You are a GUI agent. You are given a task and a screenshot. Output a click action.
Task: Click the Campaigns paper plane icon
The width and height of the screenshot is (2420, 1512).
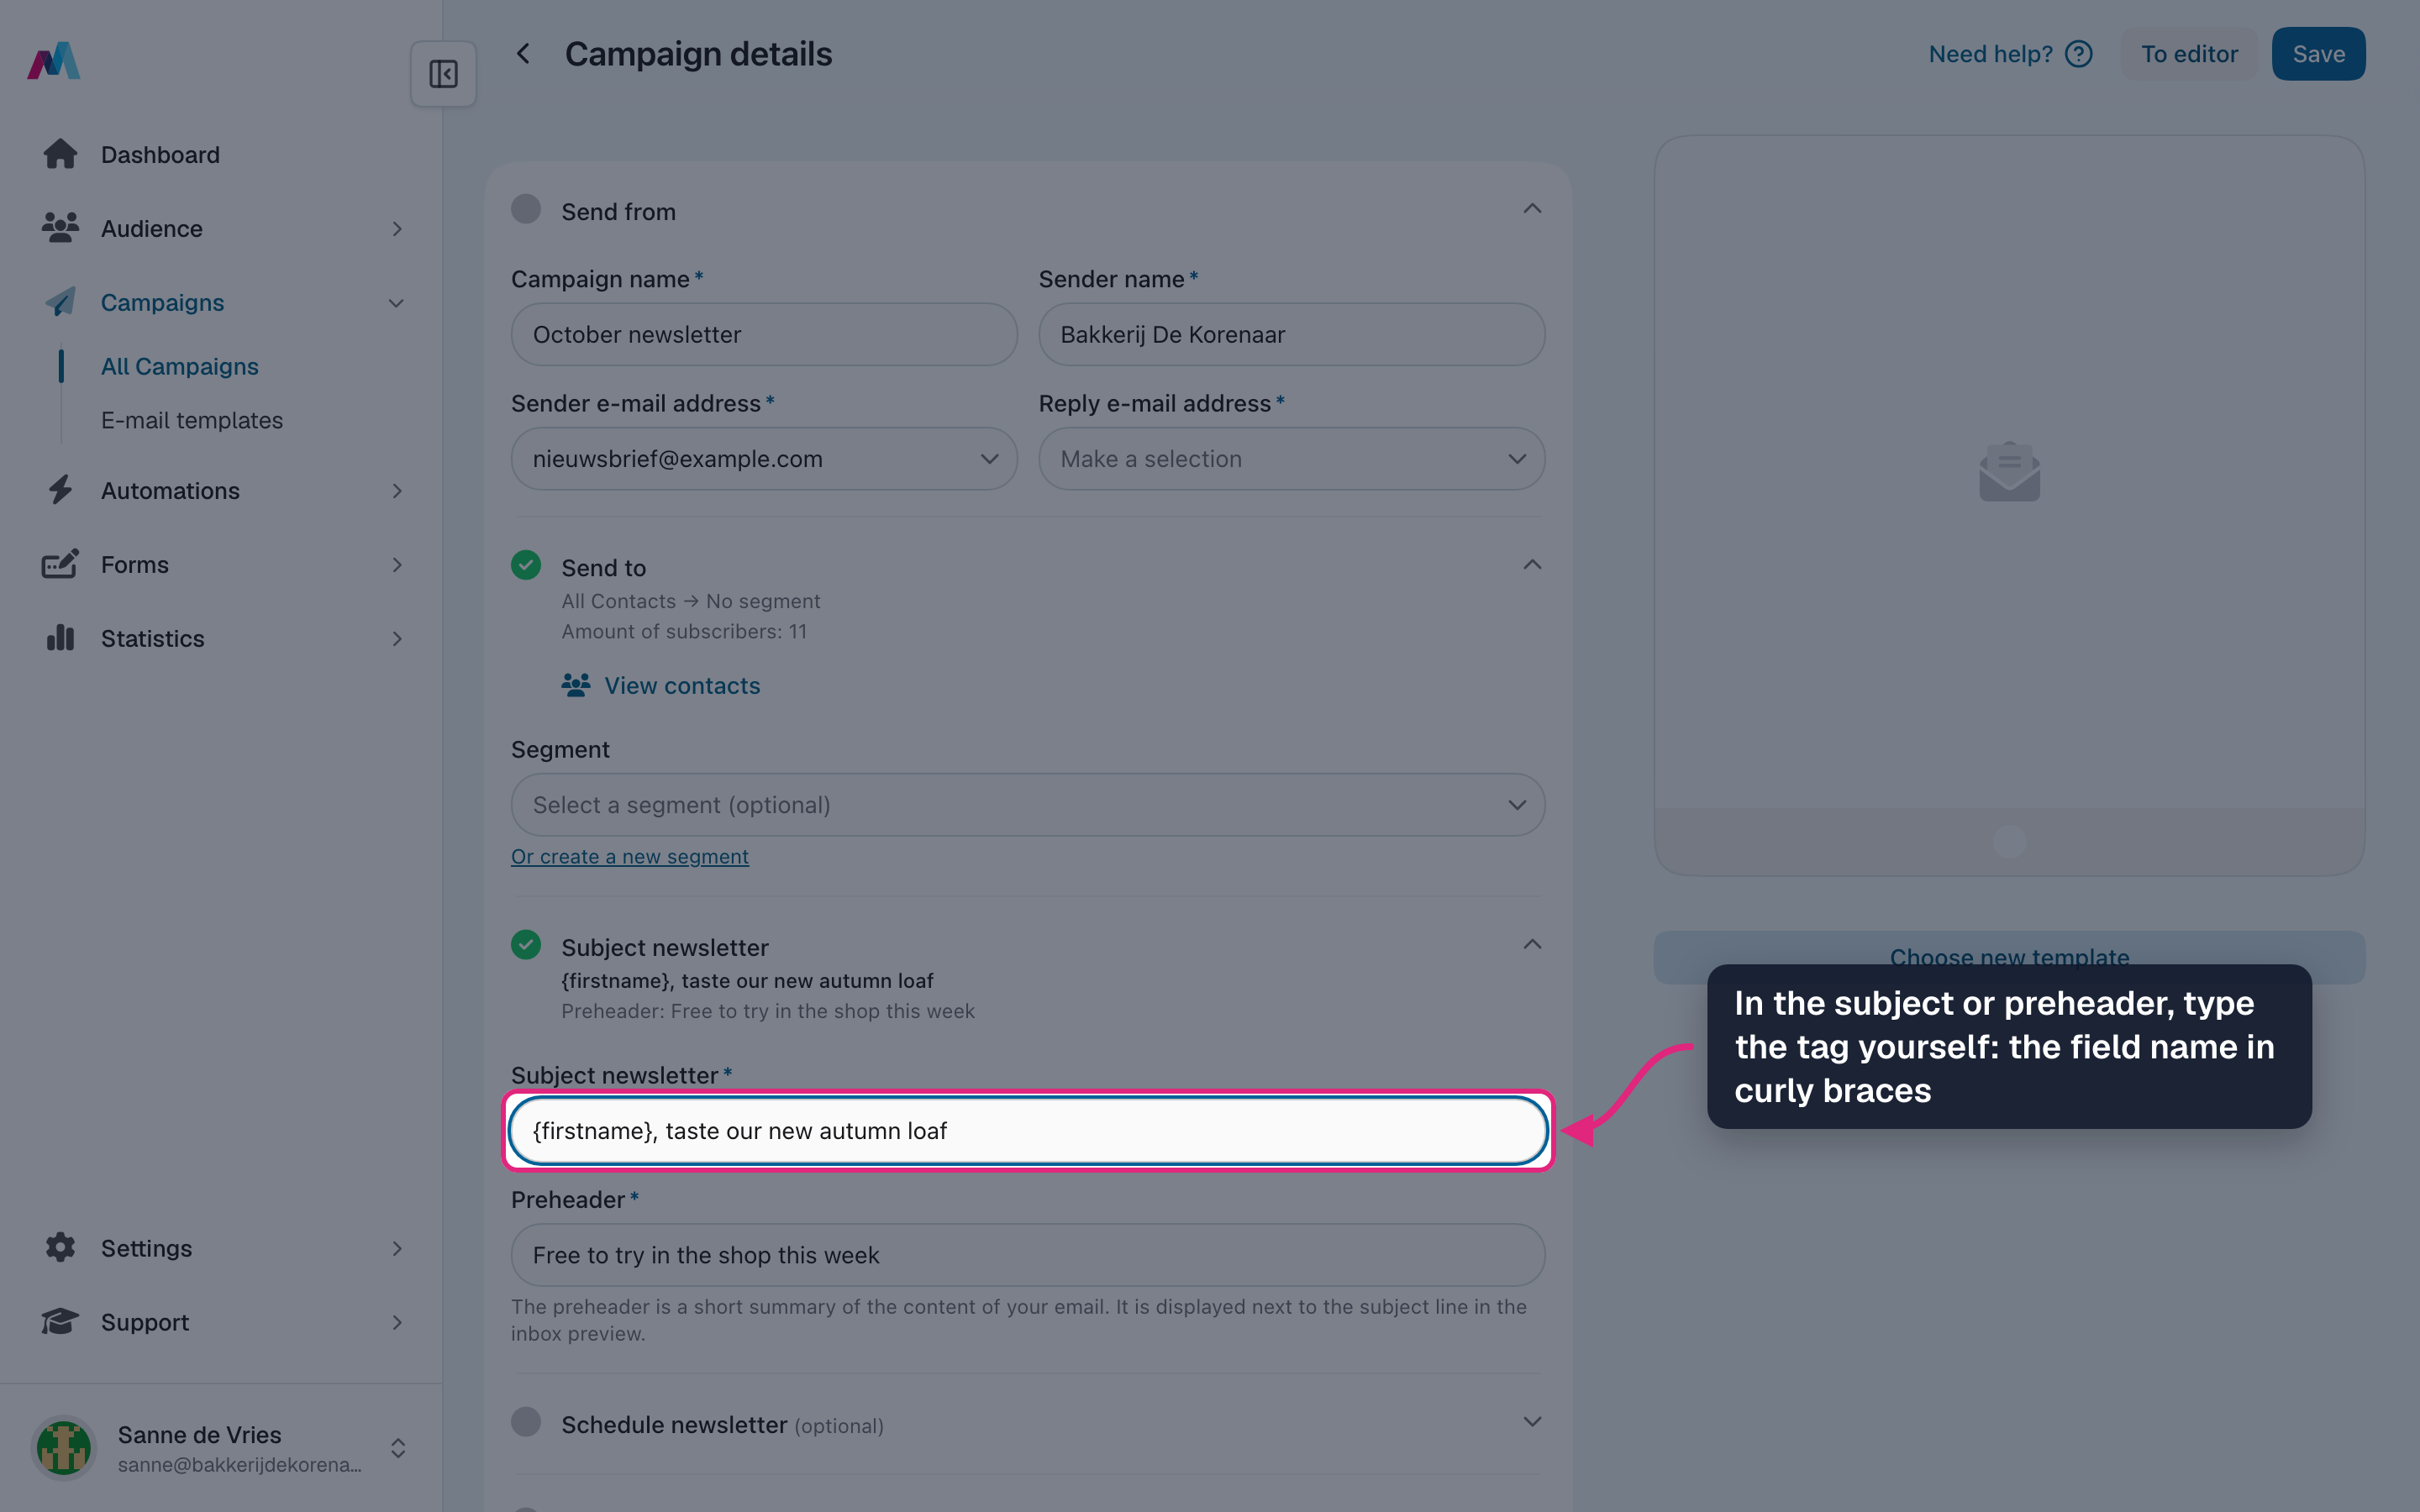(x=60, y=302)
